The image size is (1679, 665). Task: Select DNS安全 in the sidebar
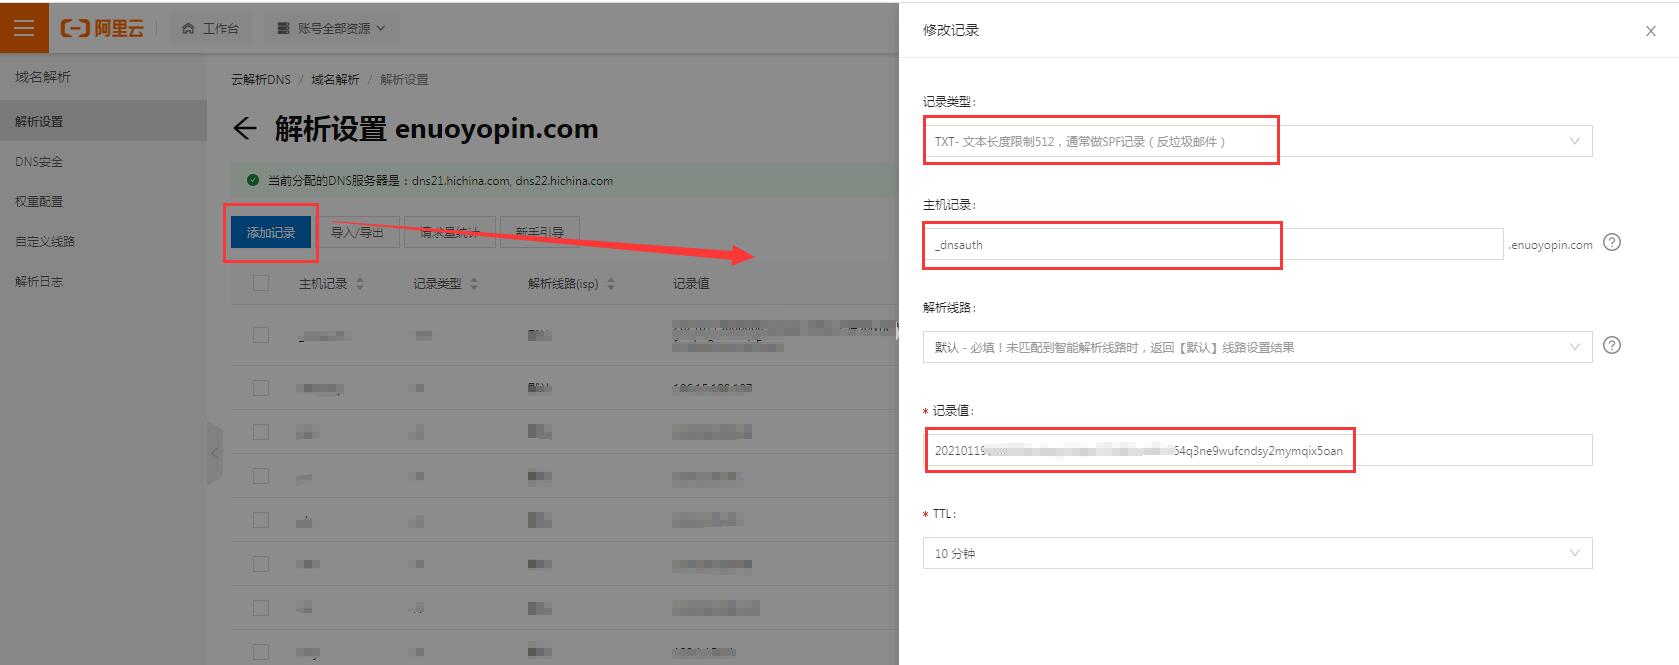(39, 161)
